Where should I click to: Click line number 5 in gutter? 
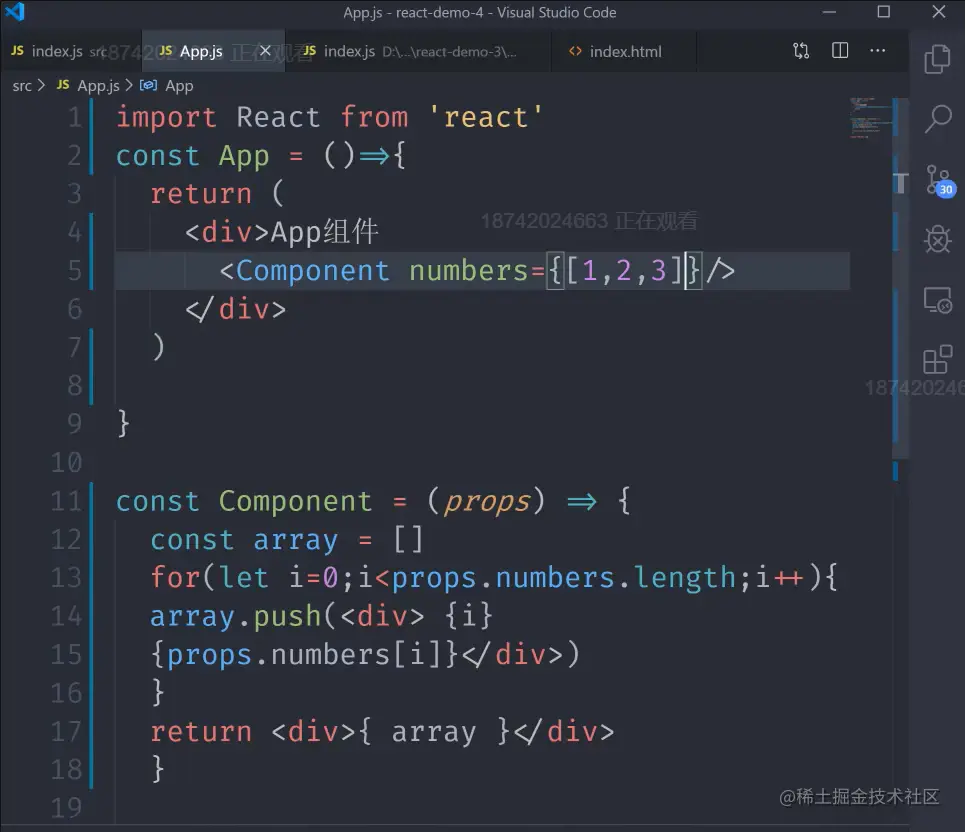(x=74, y=271)
